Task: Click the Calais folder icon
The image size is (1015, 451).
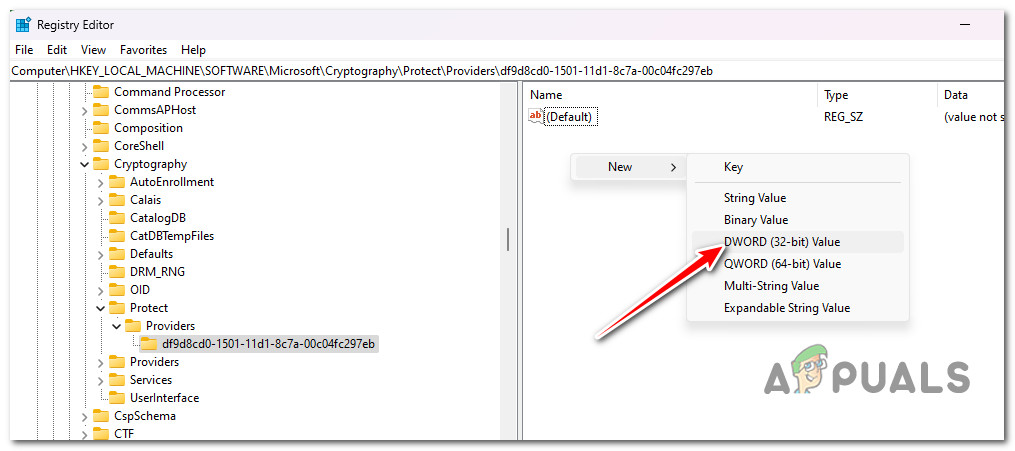Action: (x=117, y=200)
